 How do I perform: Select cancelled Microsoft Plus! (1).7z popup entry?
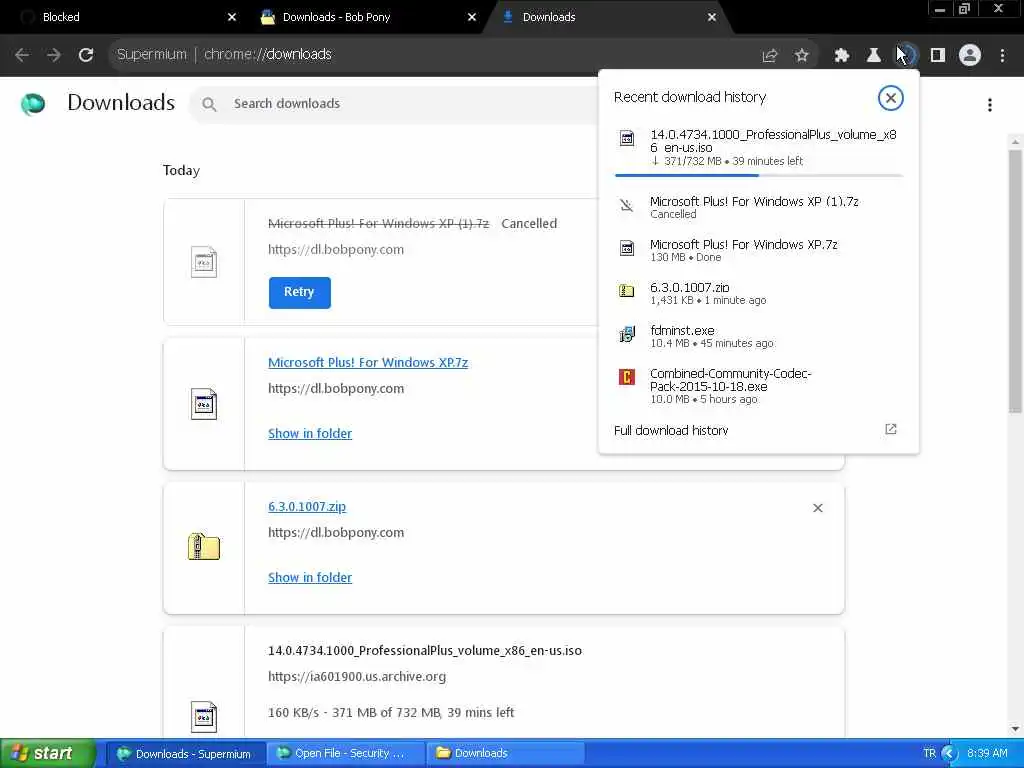click(x=759, y=207)
